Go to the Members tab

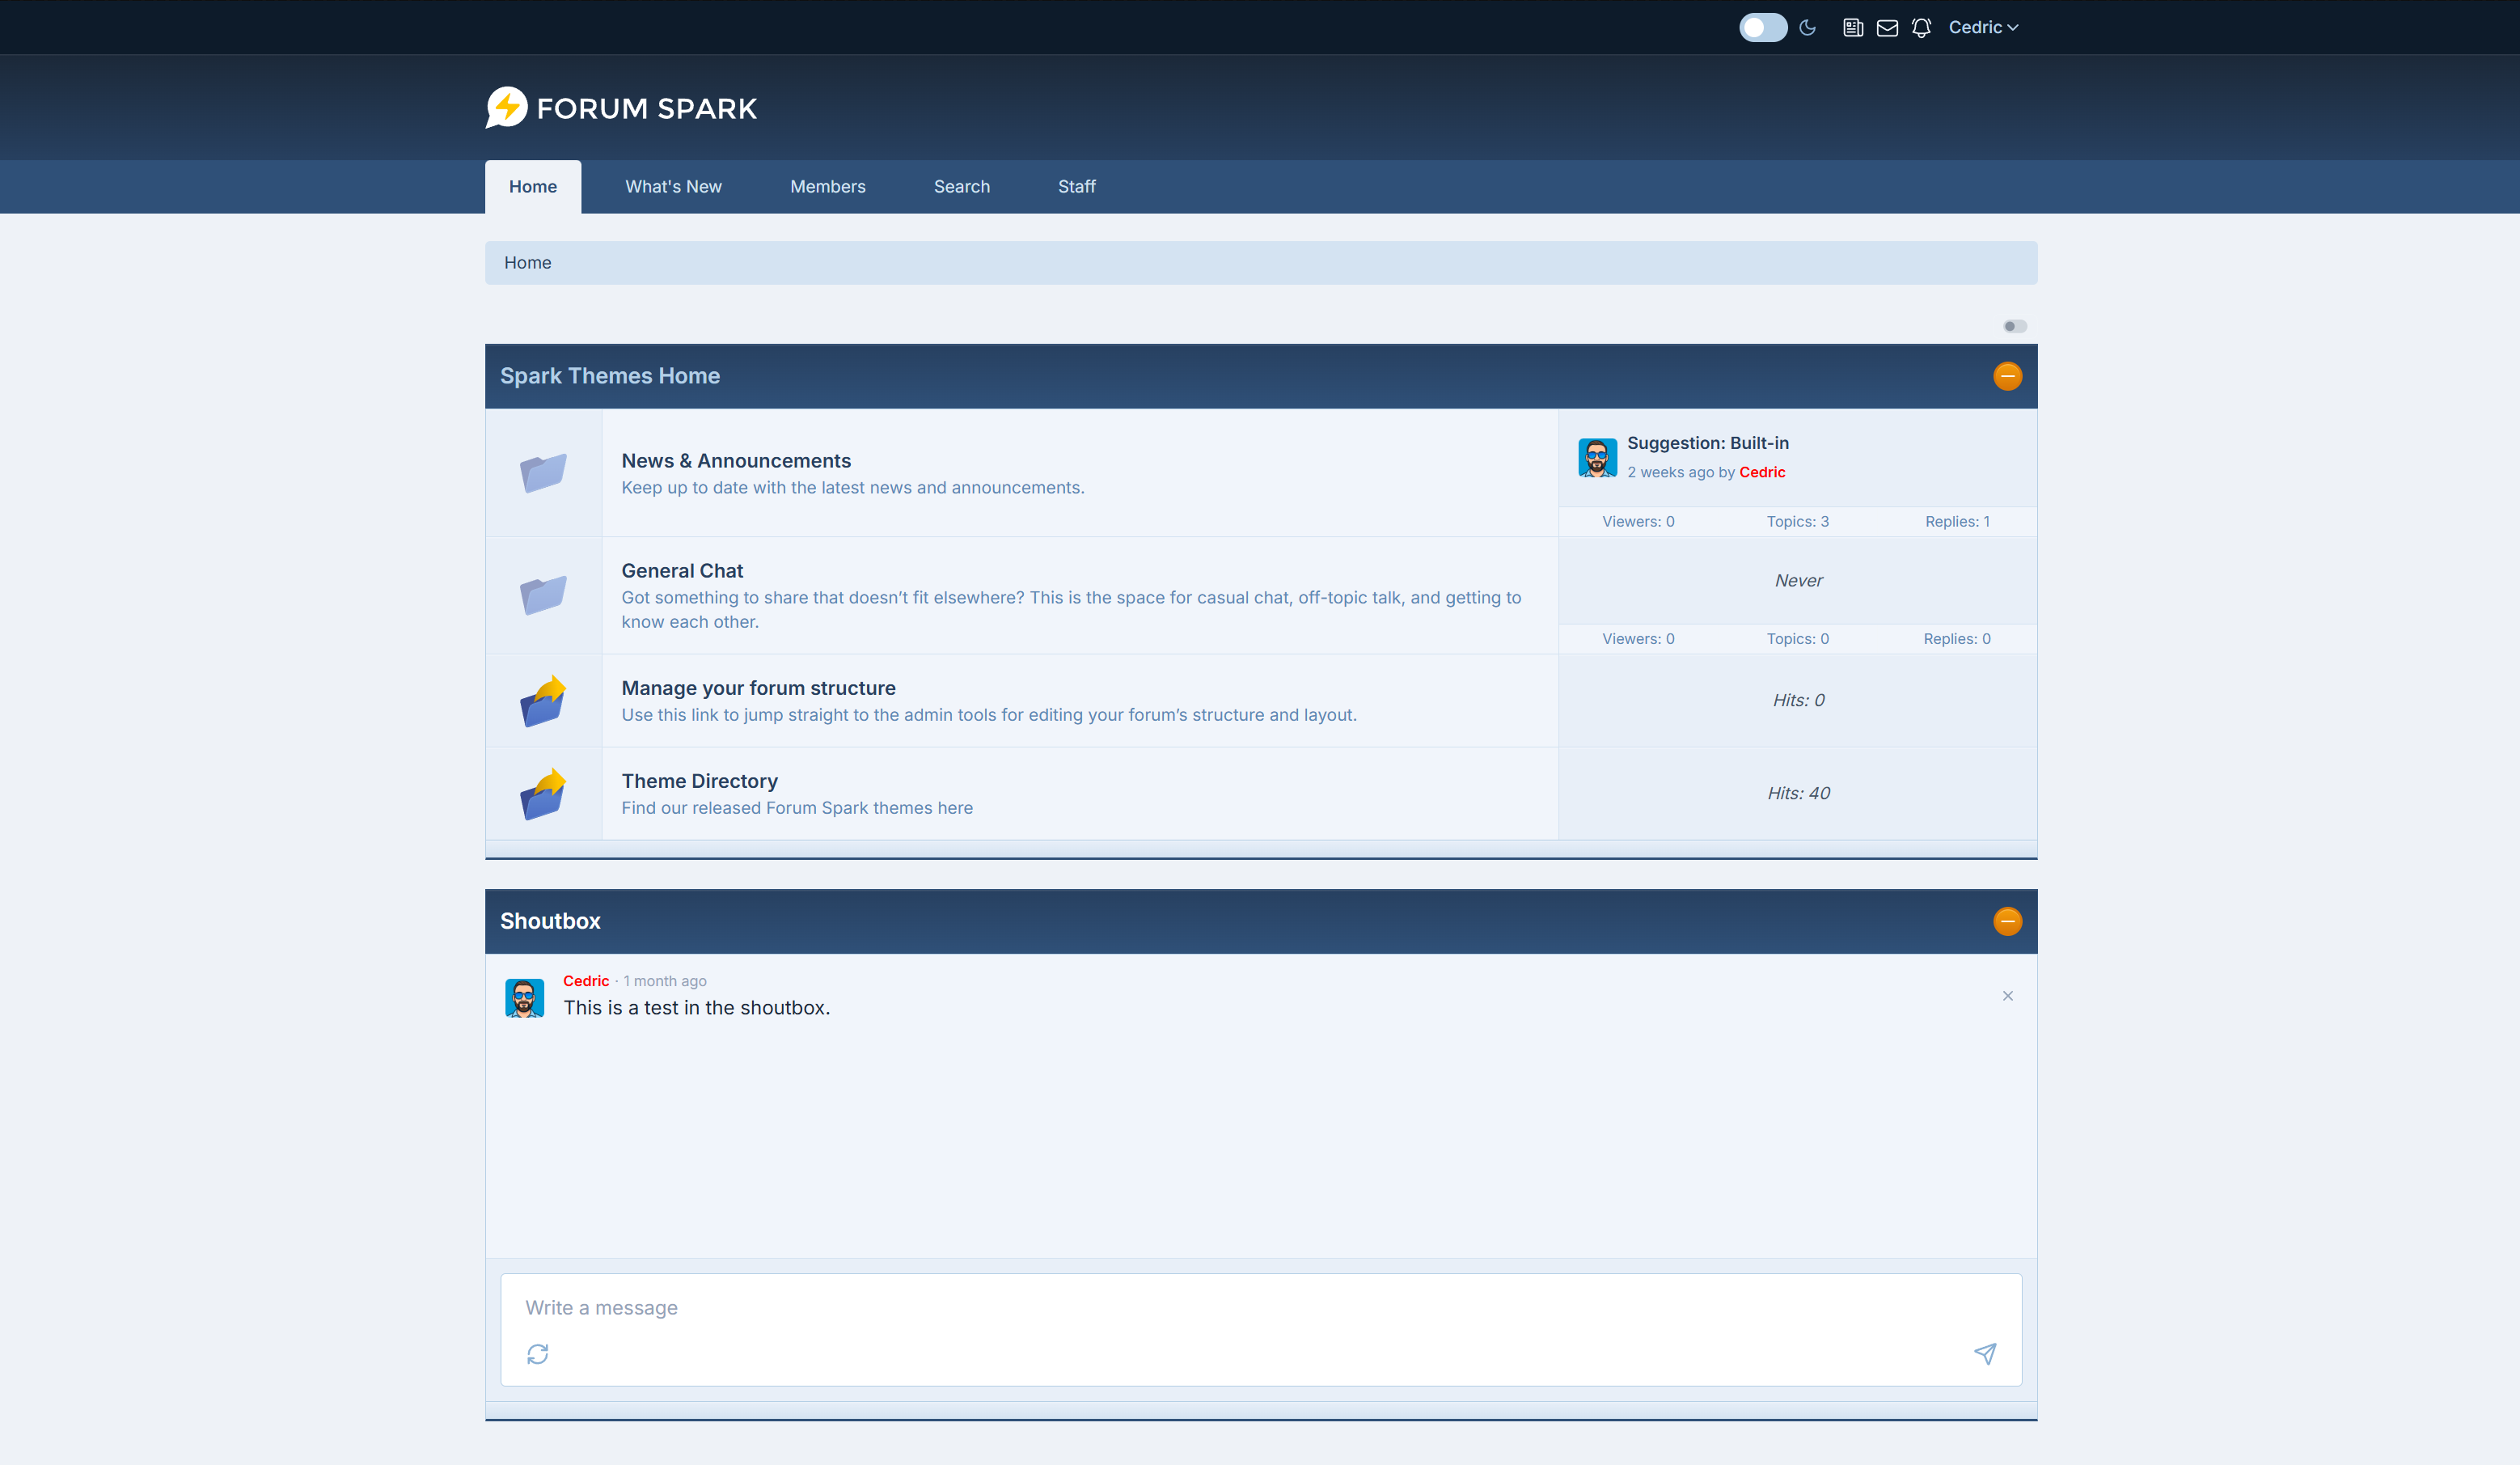[827, 186]
